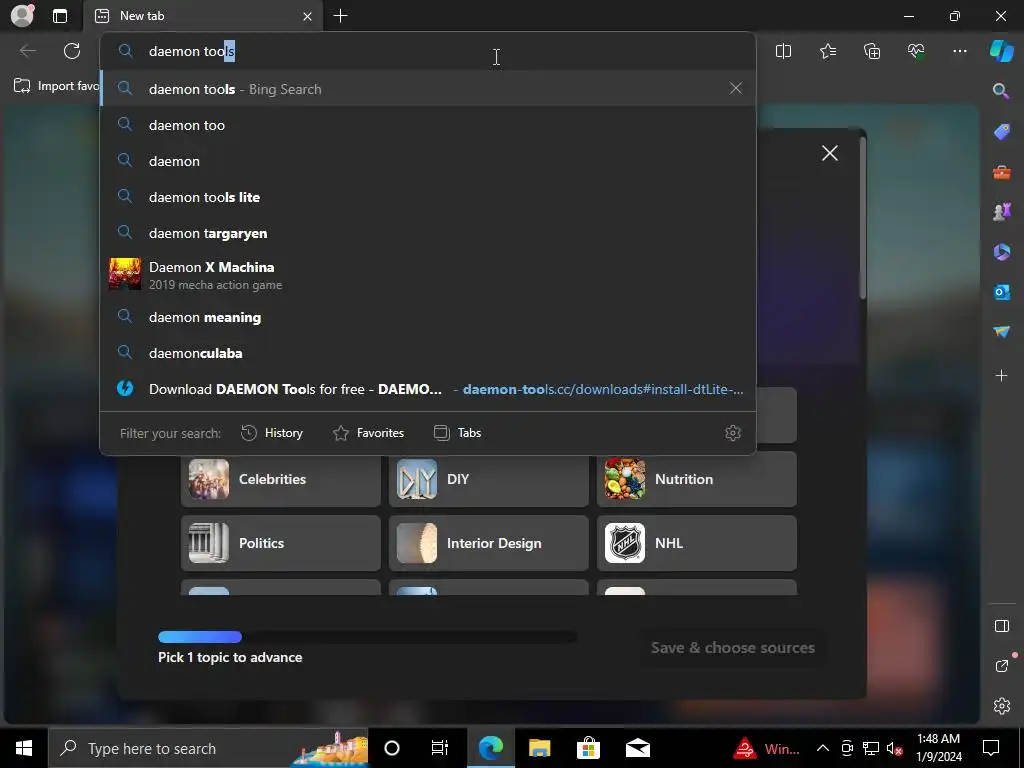Click Save & choose sources button
1024x768 pixels.
[x=733, y=648]
